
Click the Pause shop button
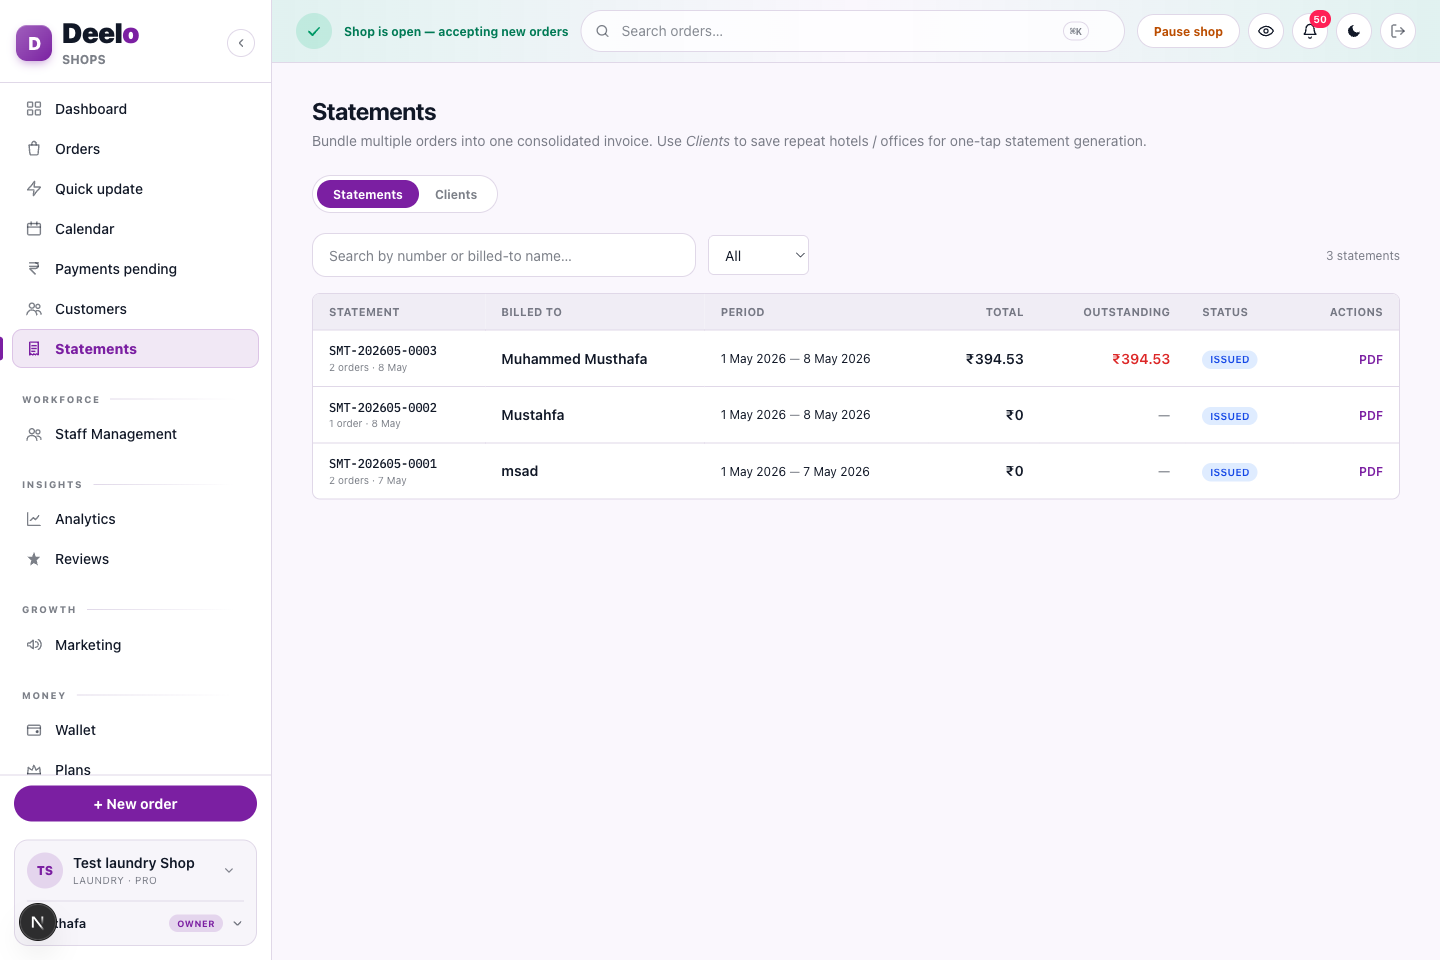(x=1188, y=31)
